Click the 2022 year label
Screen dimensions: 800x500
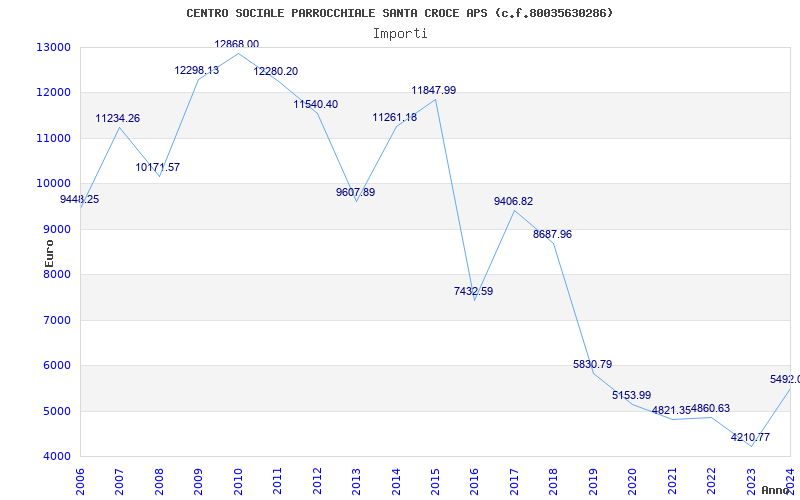click(x=711, y=481)
